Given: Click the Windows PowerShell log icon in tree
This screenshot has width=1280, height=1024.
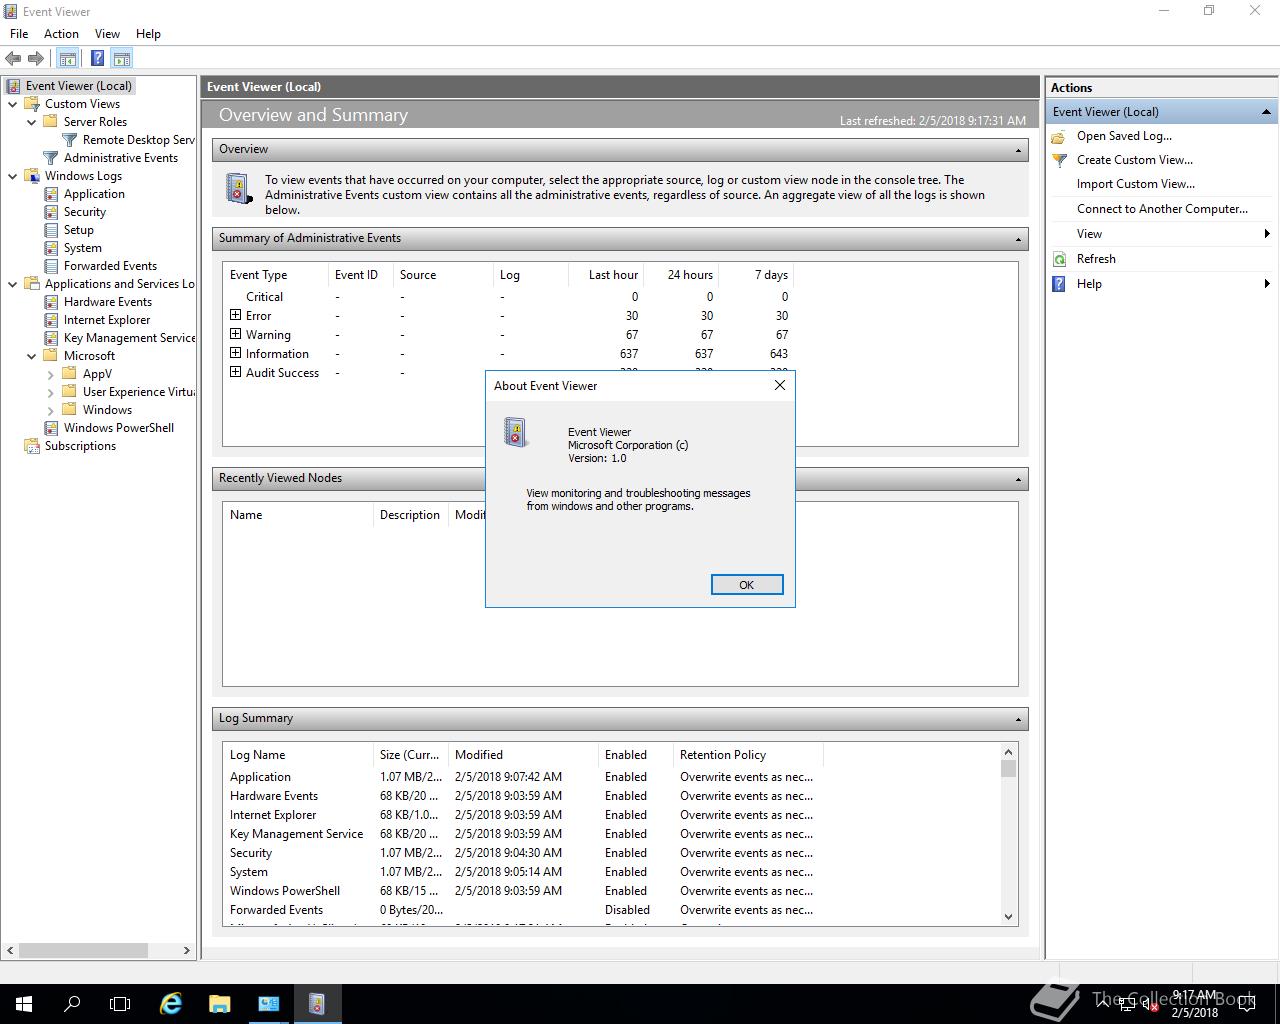Looking at the screenshot, I should tap(51, 428).
